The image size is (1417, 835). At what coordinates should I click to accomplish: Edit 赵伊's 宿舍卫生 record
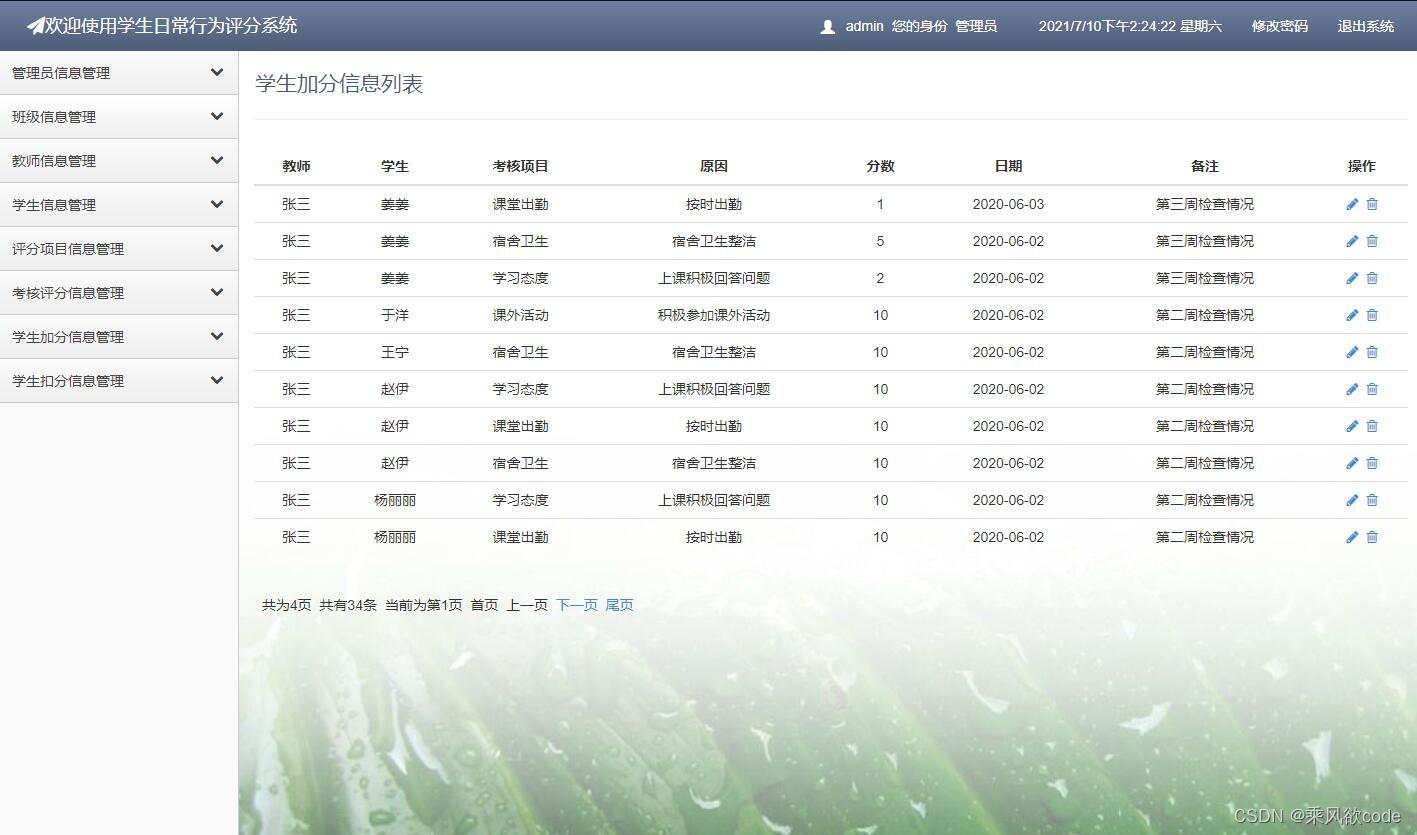point(1351,463)
